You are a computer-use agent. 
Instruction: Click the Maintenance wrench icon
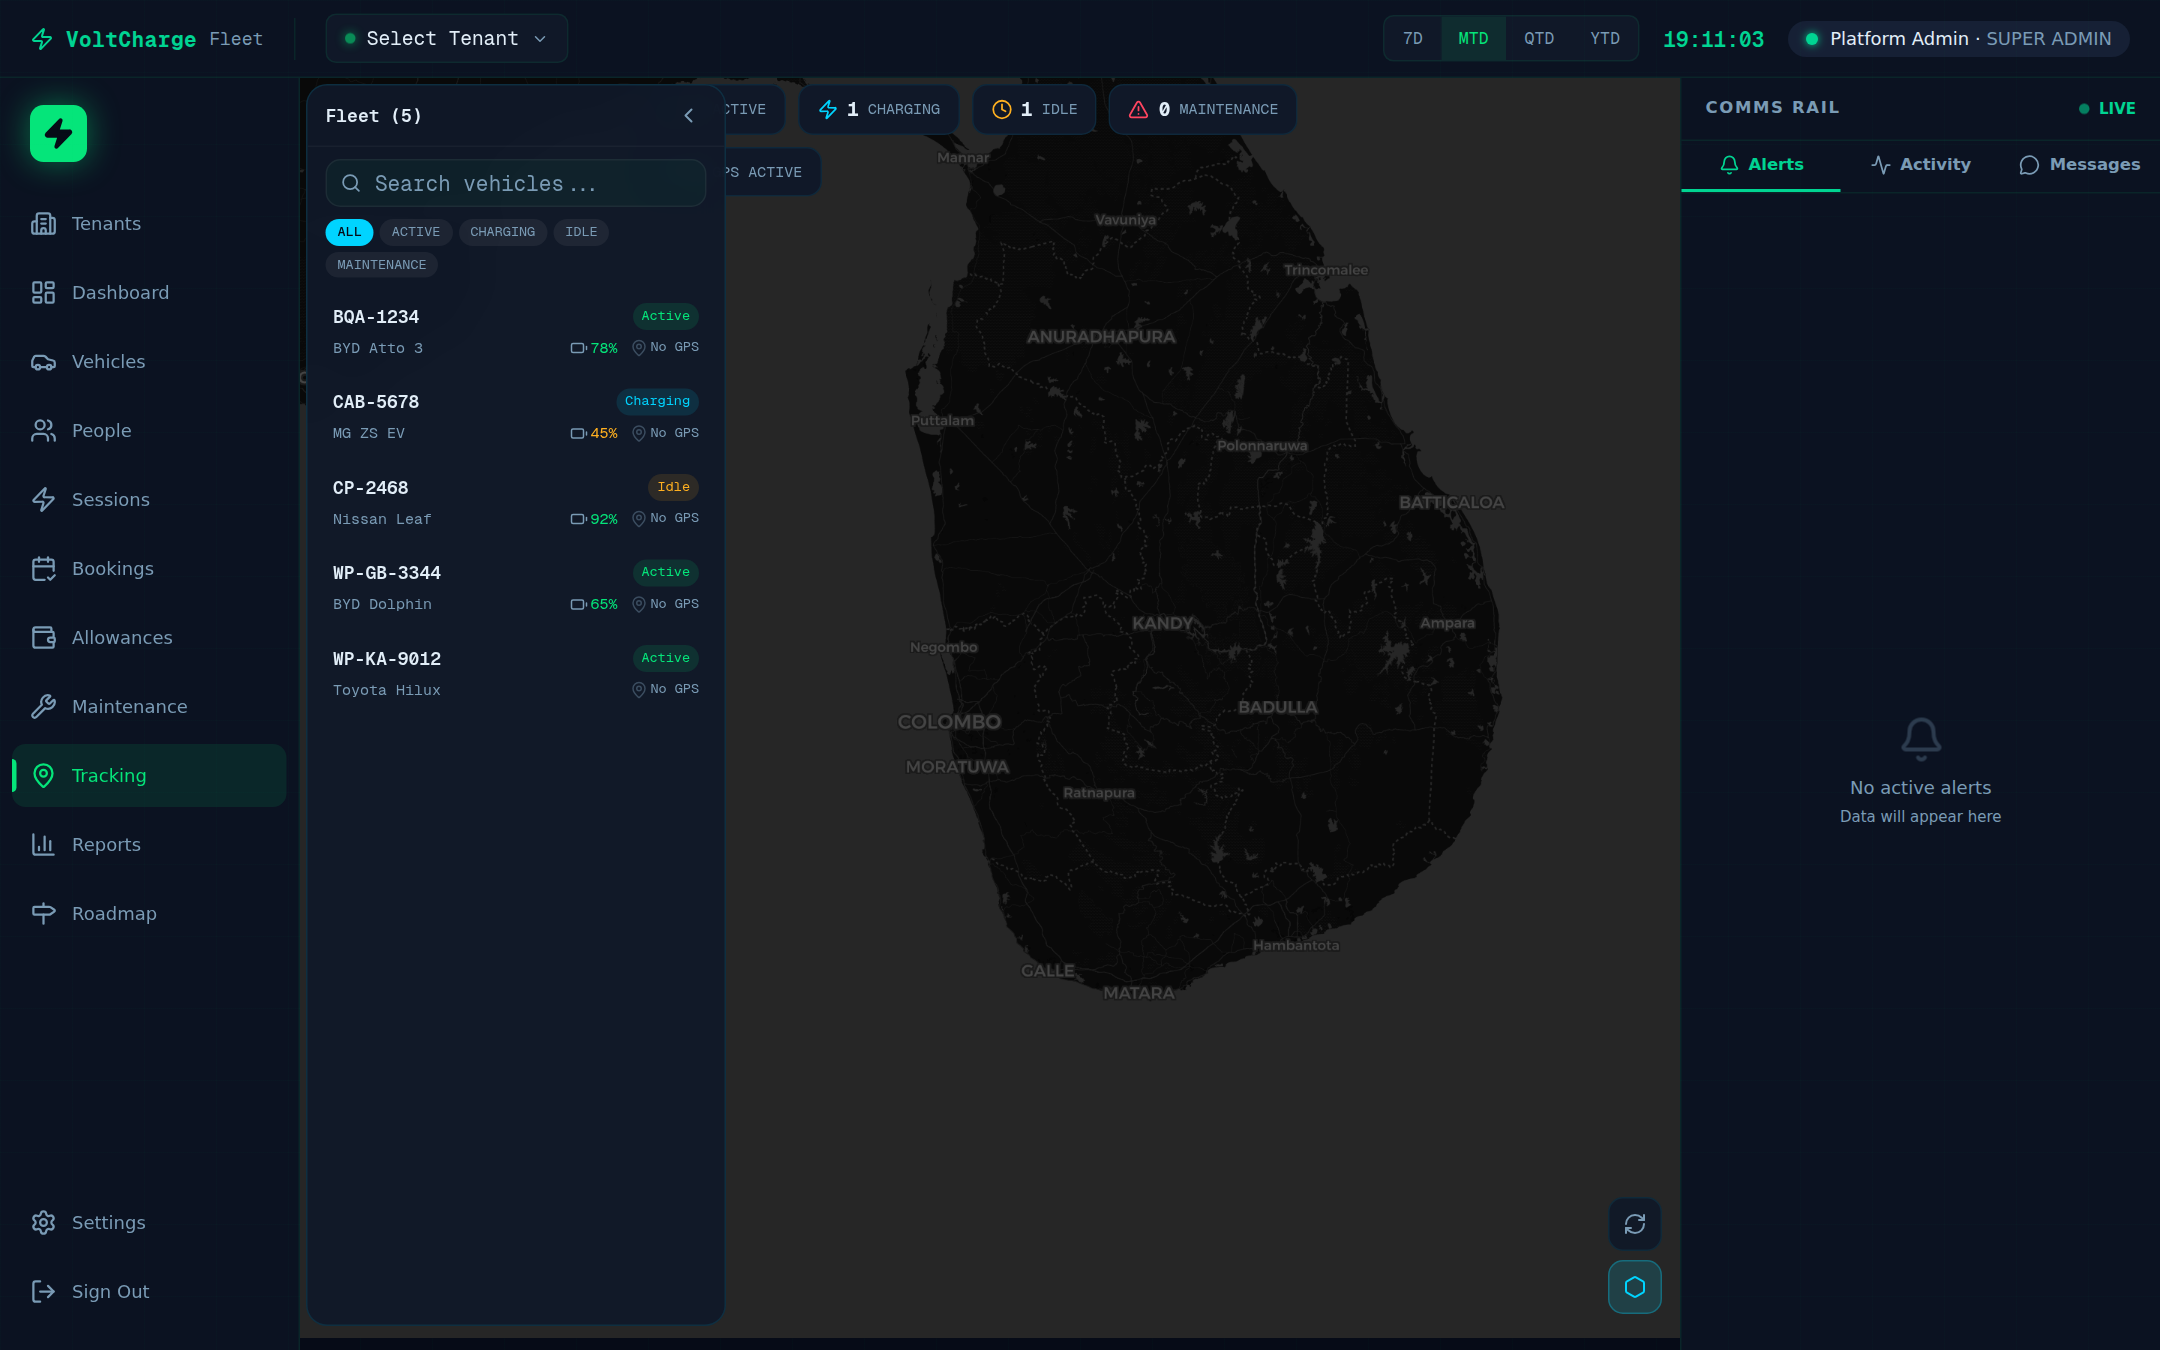[x=43, y=706]
